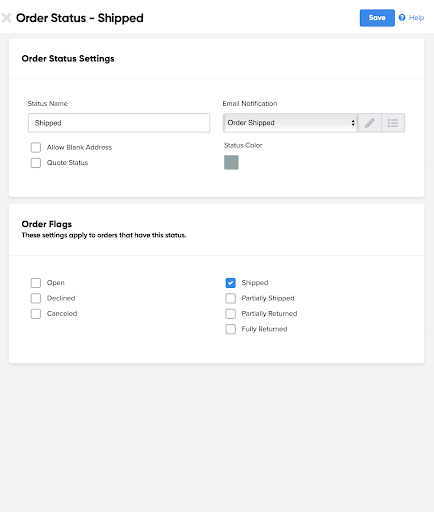Click the email list icon button
Viewport: 434px width, 512px height.
[x=393, y=123]
